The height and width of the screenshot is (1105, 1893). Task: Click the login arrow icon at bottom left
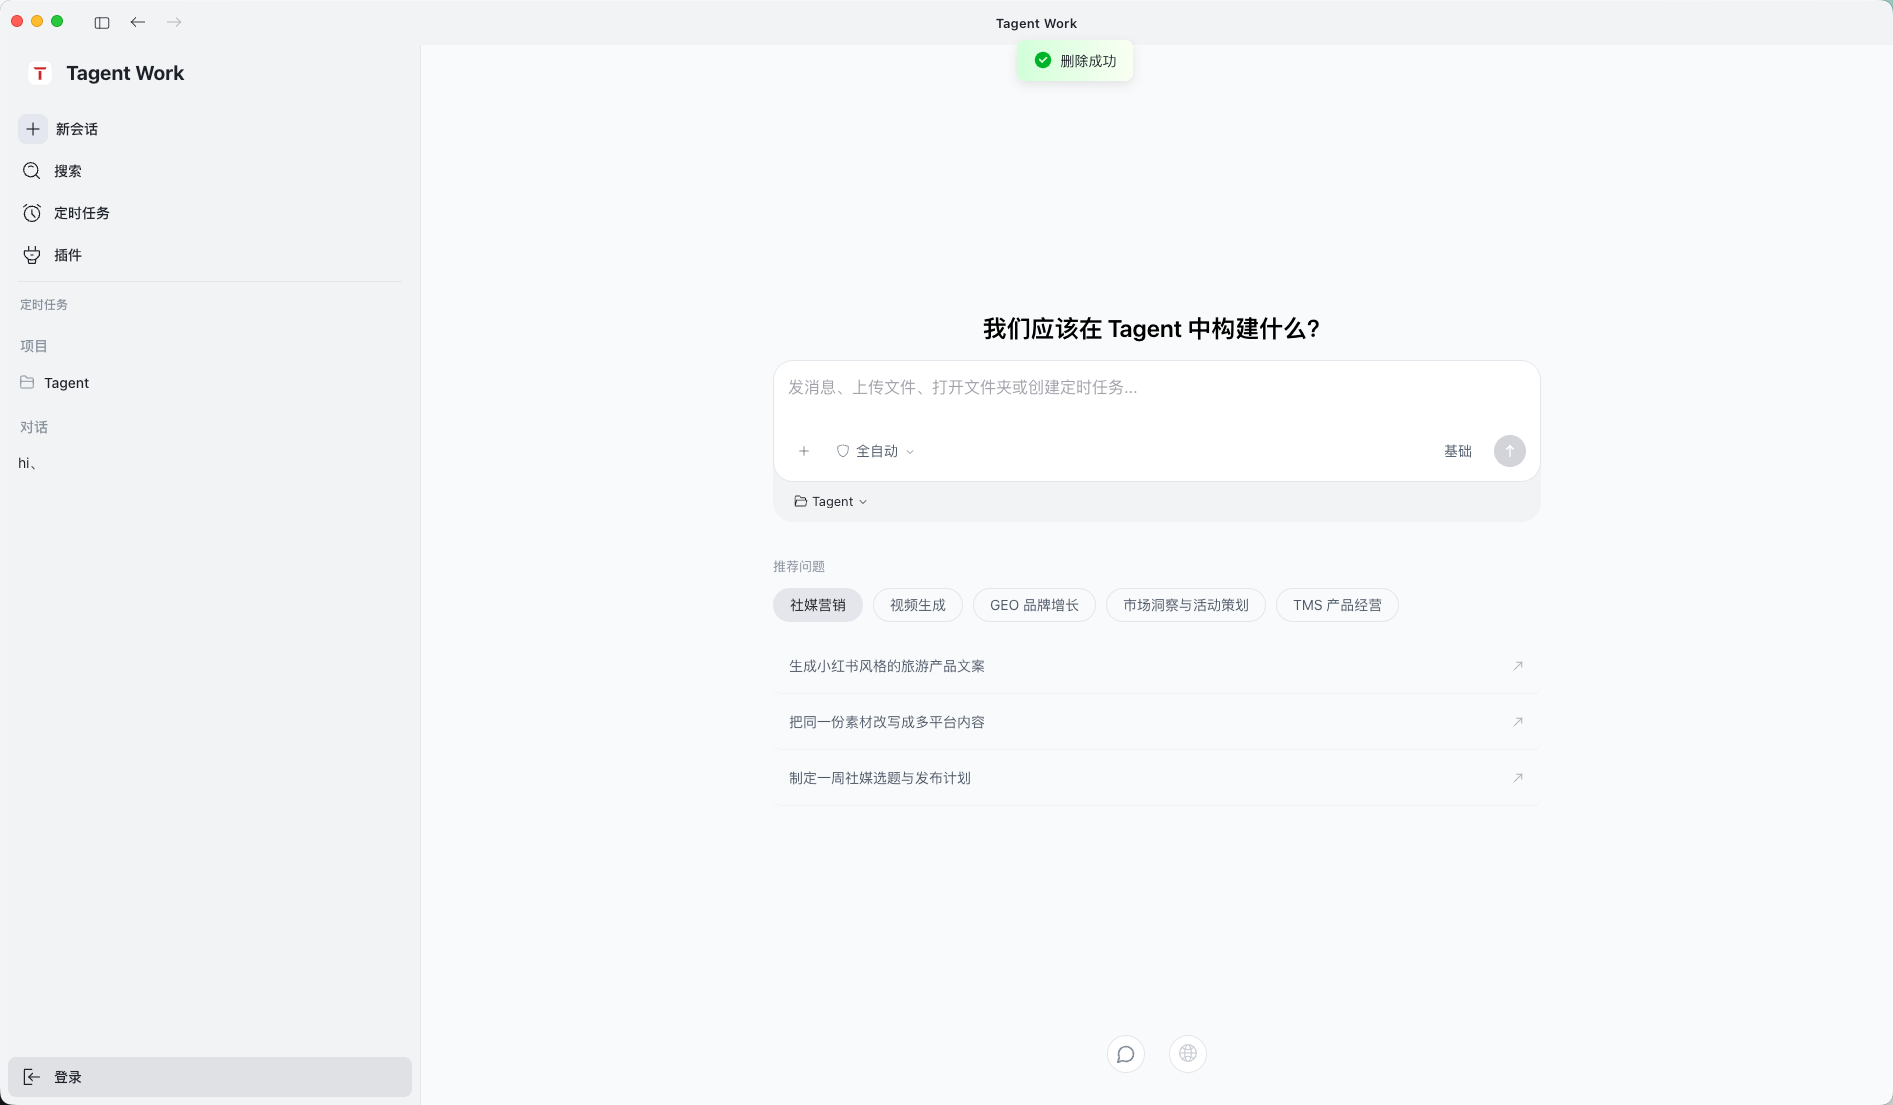[32, 1077]
